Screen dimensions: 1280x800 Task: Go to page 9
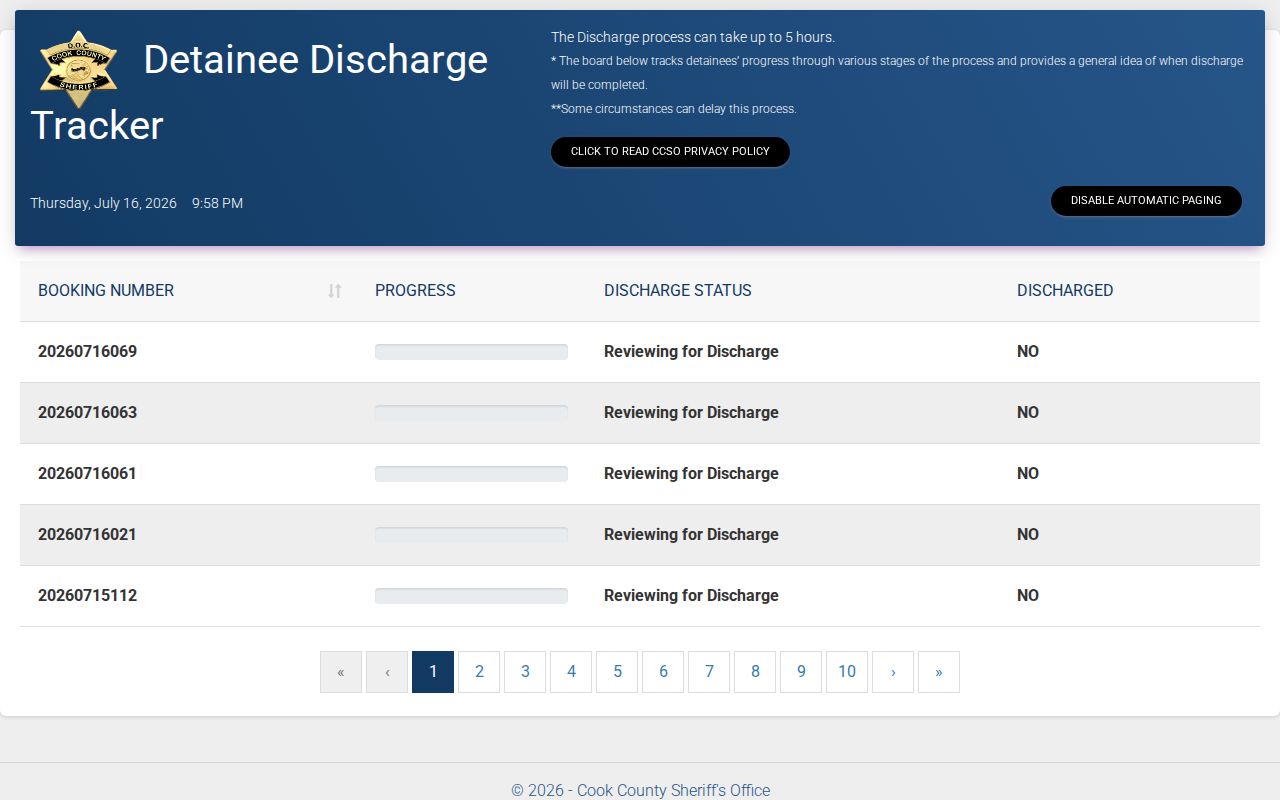[801, 672]
